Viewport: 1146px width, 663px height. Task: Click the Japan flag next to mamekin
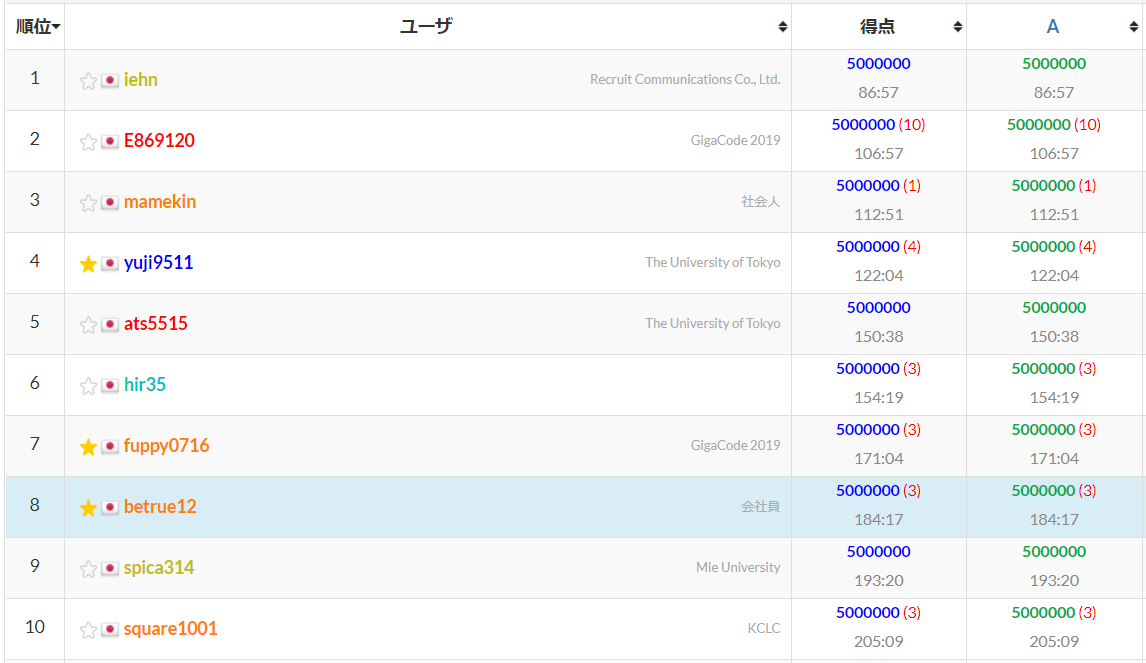coord(110,202)
